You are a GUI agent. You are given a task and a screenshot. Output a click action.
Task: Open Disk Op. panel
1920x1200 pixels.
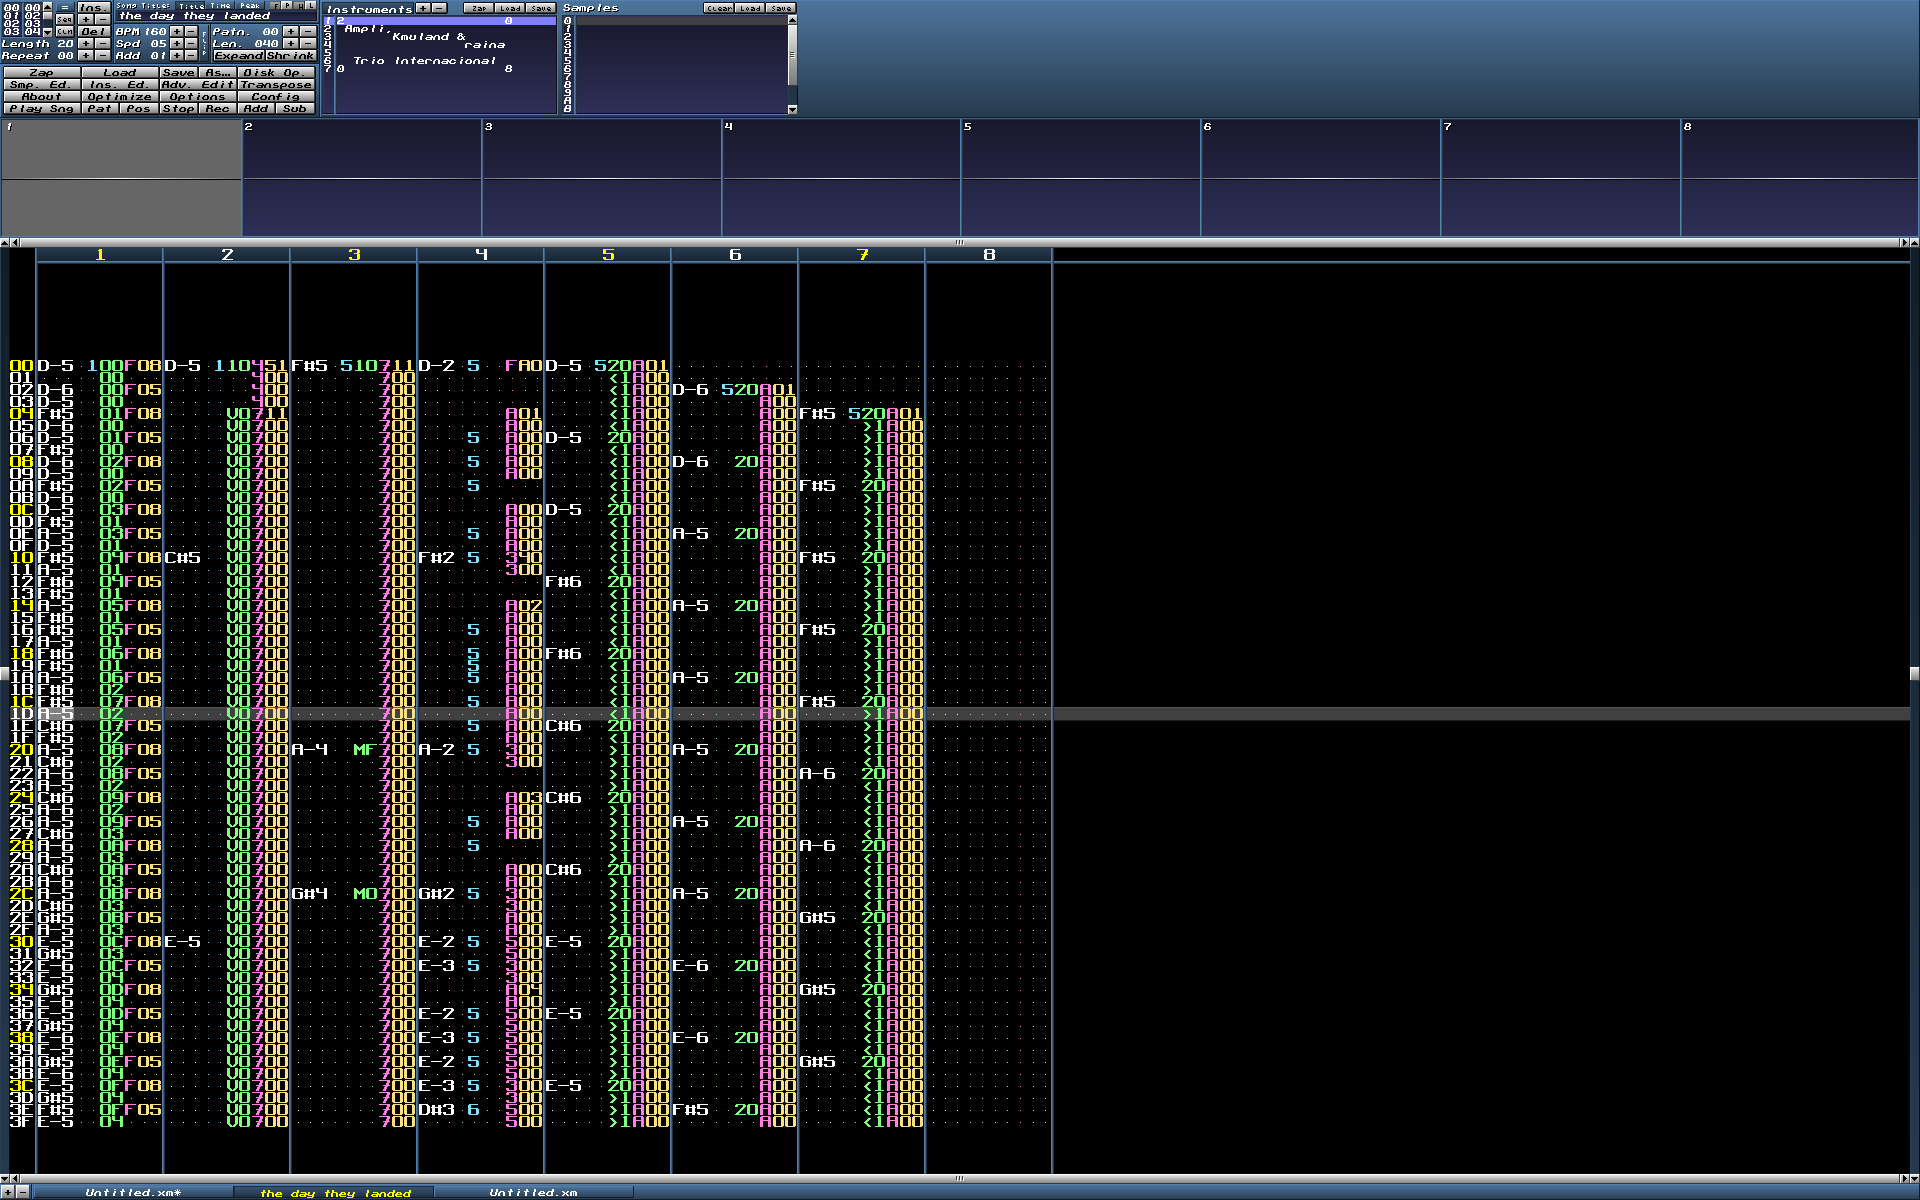(x=276, y=73)
